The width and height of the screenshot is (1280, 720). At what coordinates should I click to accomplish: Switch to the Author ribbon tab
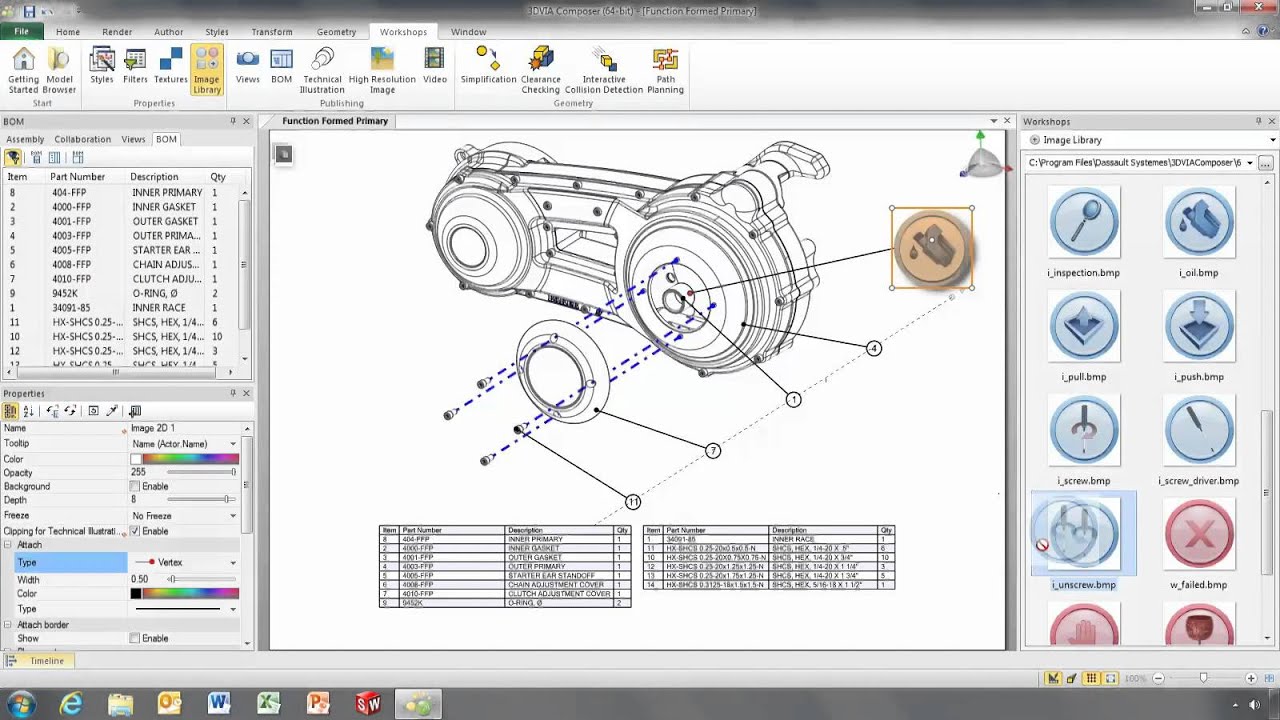tap(168, 32)
